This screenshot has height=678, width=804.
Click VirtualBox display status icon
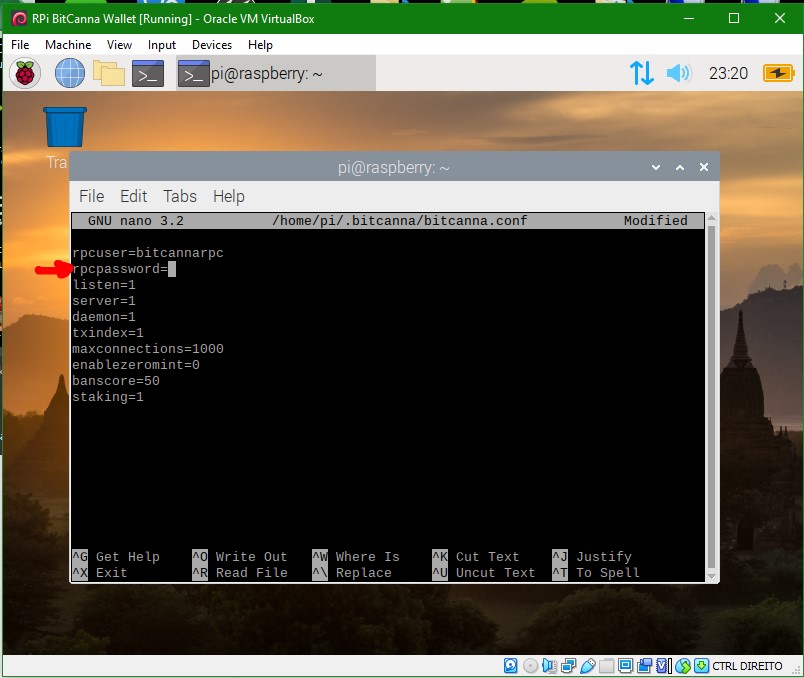tap(625, 666)
